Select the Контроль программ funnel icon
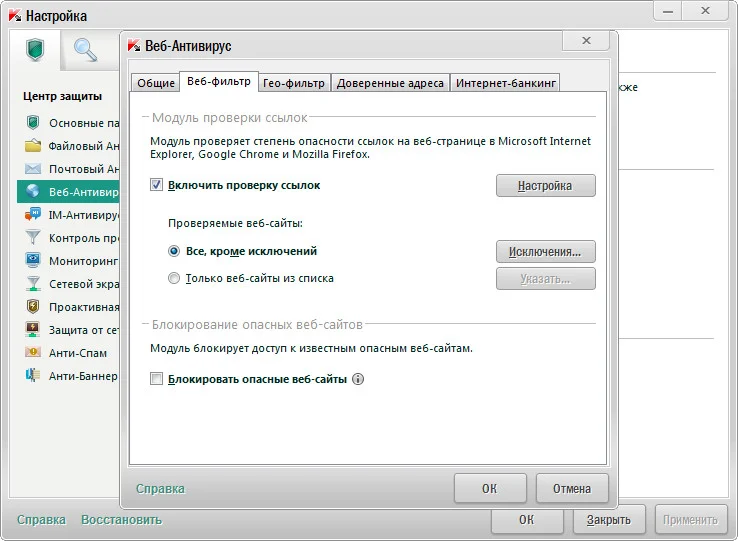 (32, 237)
